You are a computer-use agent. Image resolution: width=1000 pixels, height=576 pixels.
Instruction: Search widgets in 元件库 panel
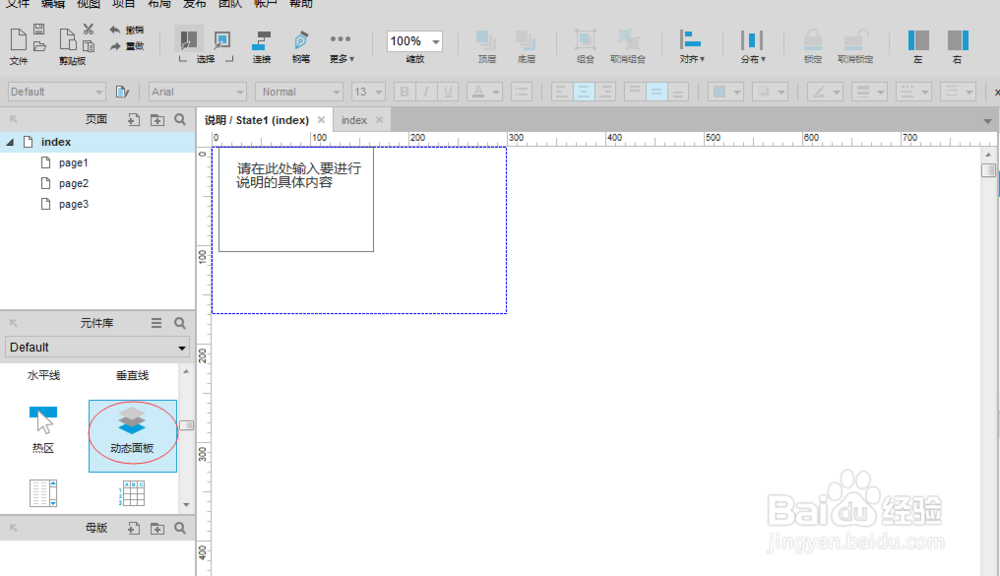coord(180,323)
